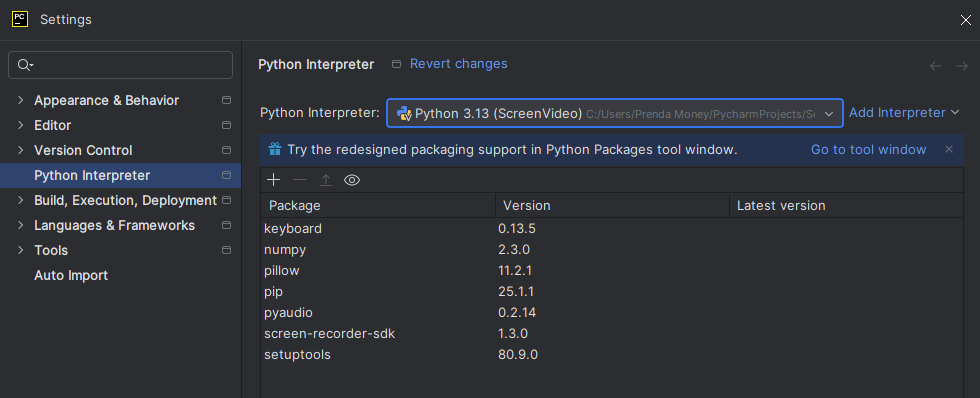Click the Latest version column header
Screen dimensions: 980x398
pyautogui.click(x=846, y=205)
